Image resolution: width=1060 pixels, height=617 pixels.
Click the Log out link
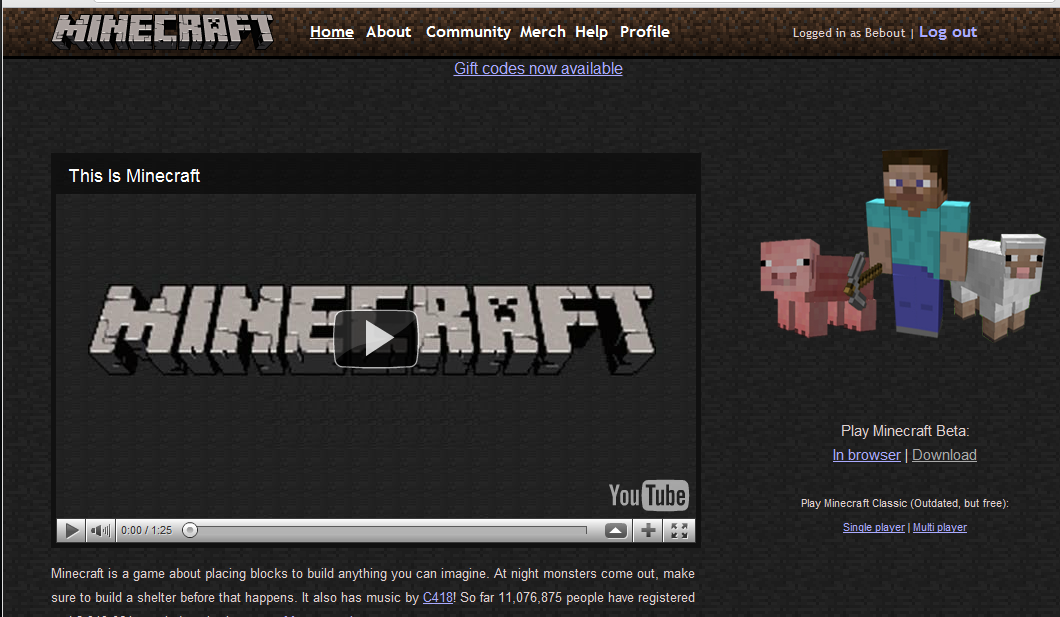[x=948, y=32]
